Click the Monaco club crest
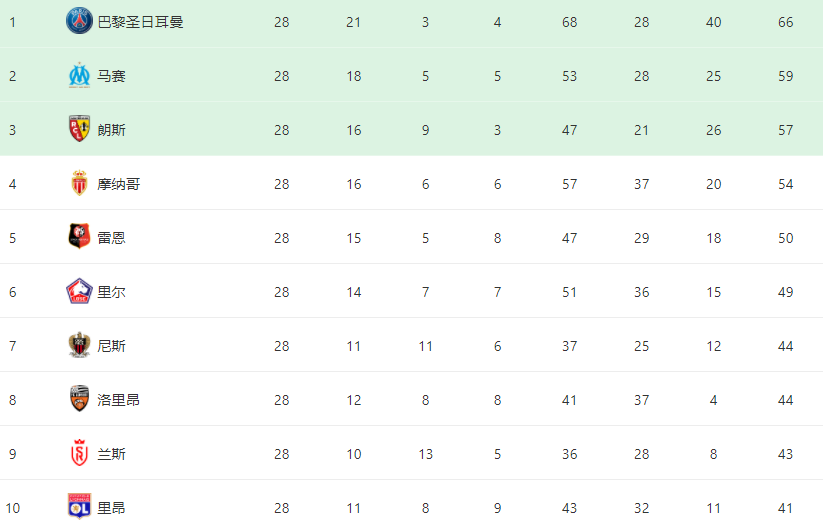This screenshot has width=823, height=530. (79, 183)
